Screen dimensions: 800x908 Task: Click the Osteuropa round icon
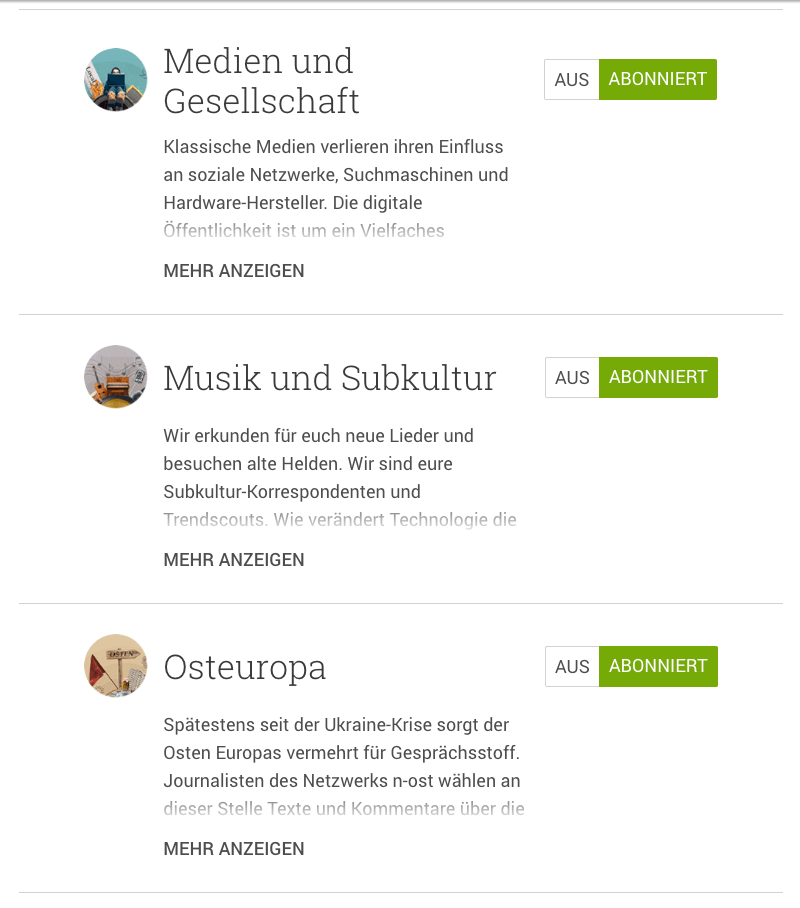click(115, 666)
